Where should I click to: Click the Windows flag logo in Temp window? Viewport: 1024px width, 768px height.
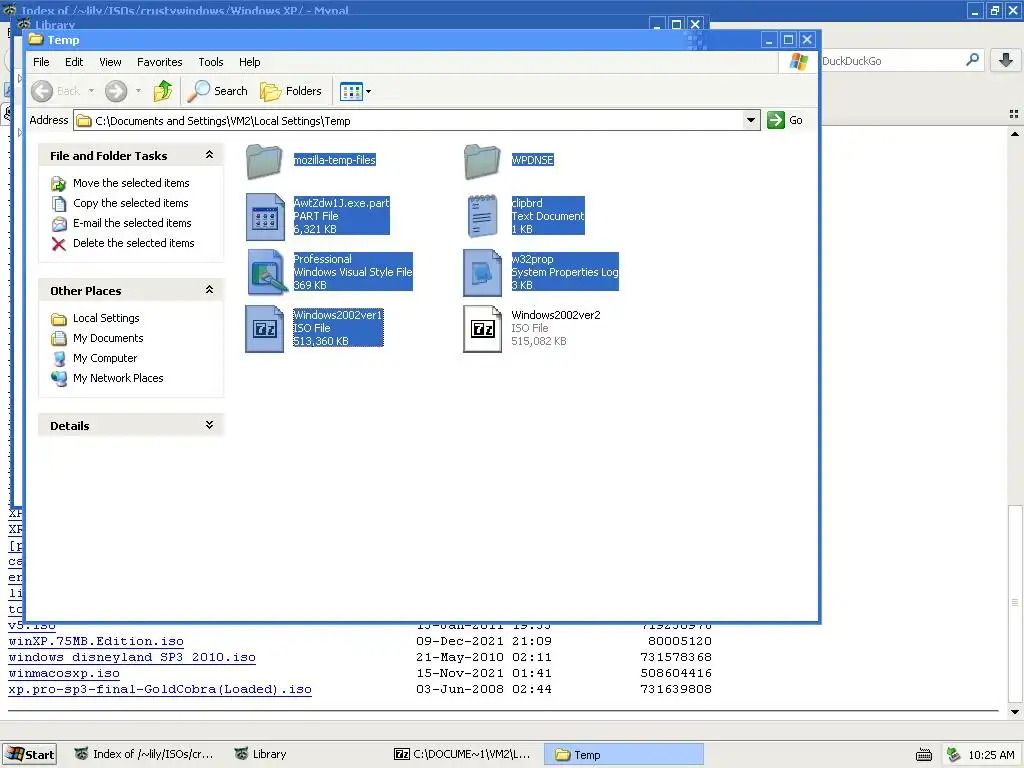[798, 61]
